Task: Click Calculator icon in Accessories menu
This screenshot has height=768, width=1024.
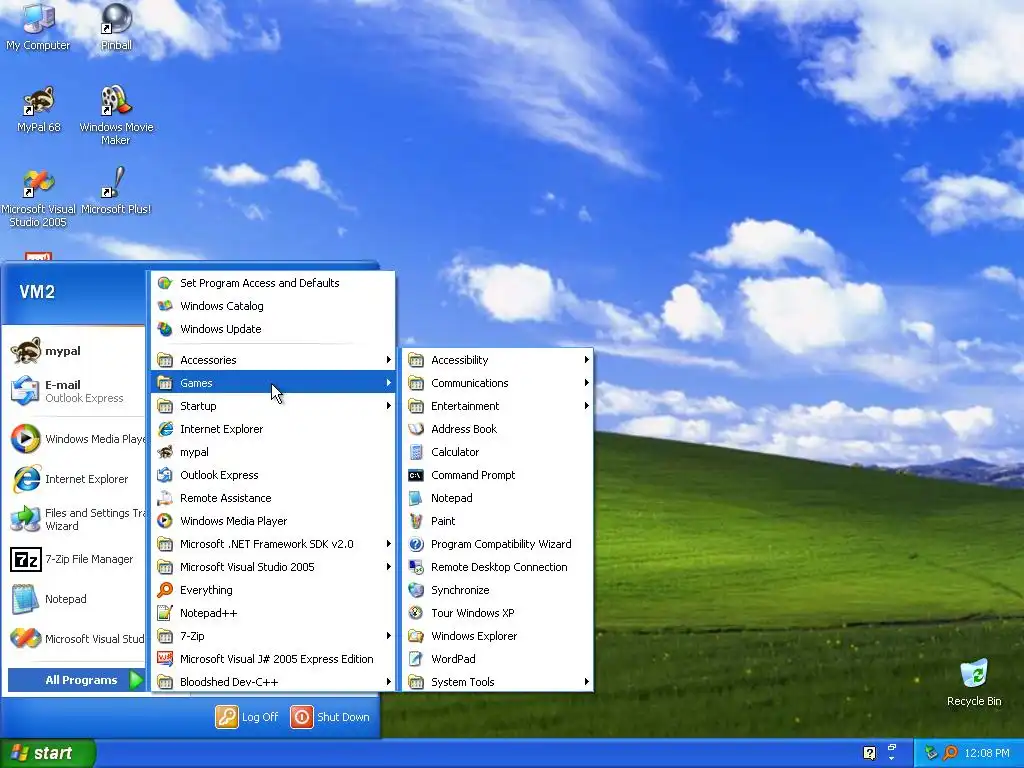Action: pyautogui.click(x=416, y=452)
